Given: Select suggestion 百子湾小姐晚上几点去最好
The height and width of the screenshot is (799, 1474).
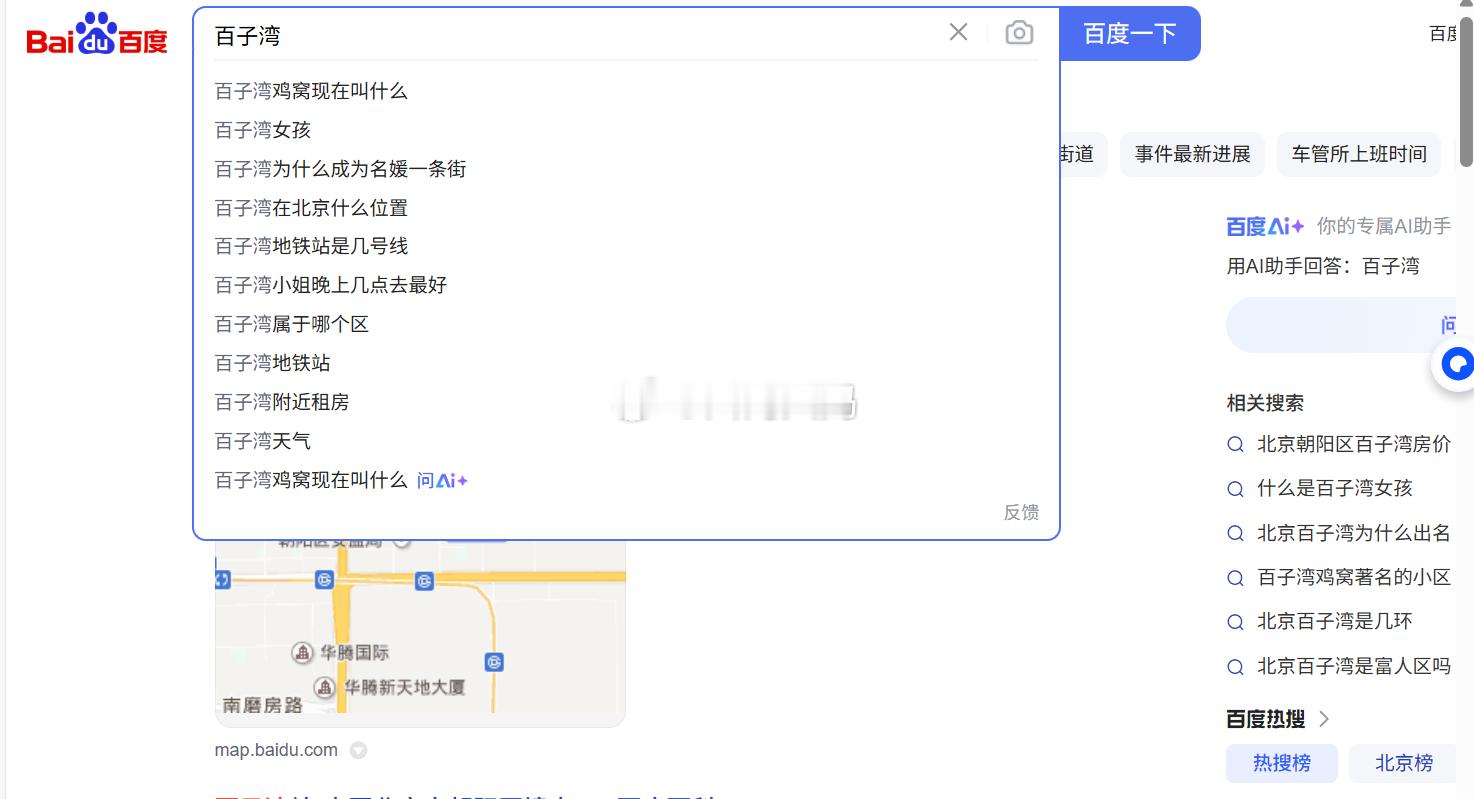Looking at the screenshot, I should pyautogui.click(x=331, y=285).
